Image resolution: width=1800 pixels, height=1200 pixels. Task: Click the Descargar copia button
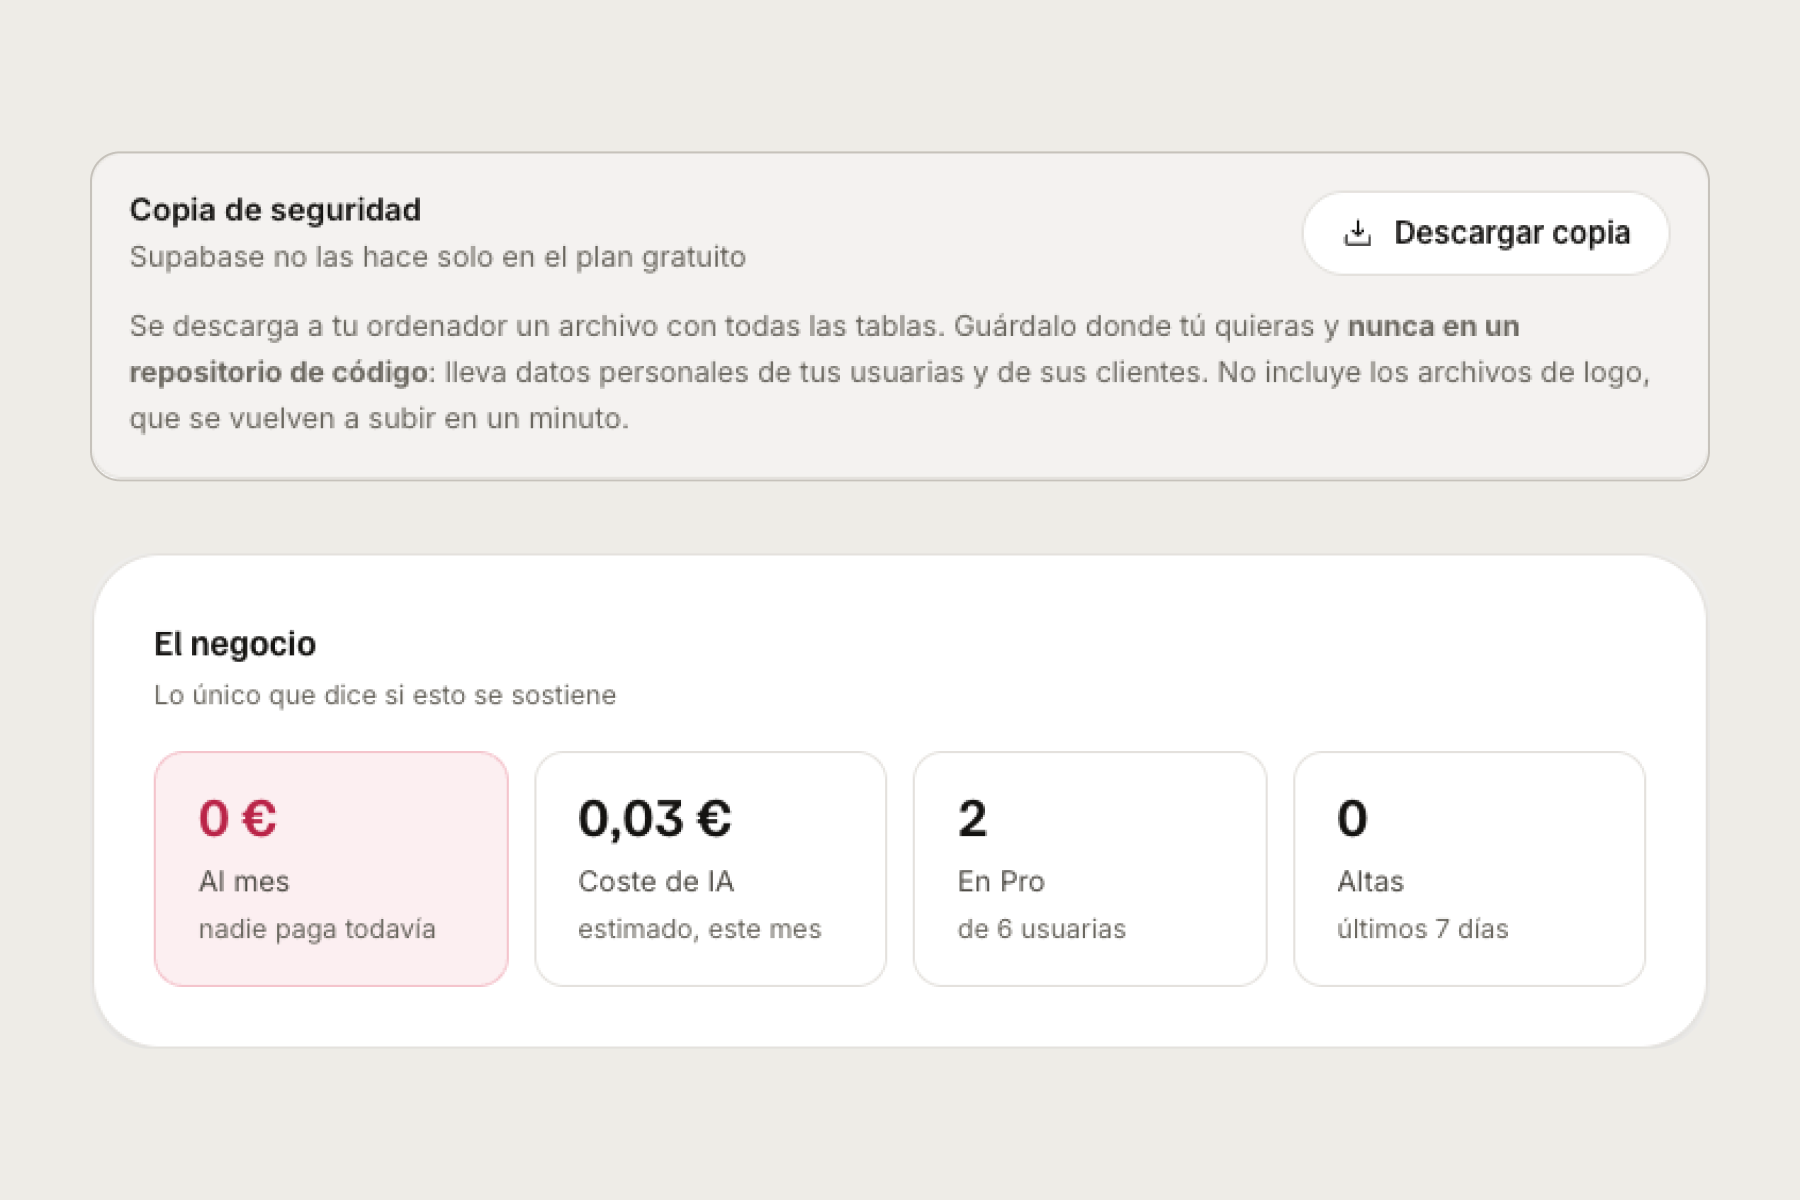[x=1485, y=233]
